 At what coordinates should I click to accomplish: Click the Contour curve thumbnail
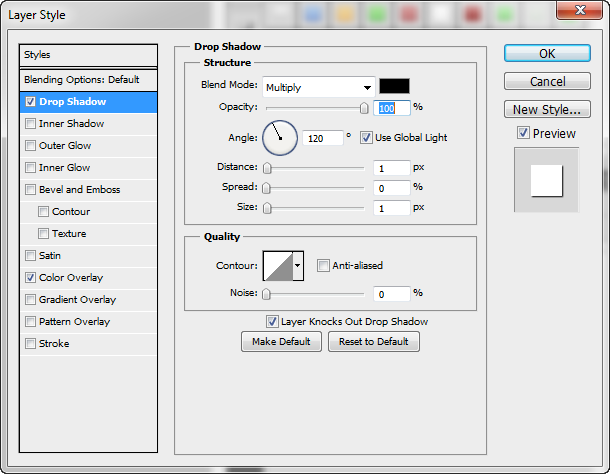pyautogui.click(x=278, y=266)
